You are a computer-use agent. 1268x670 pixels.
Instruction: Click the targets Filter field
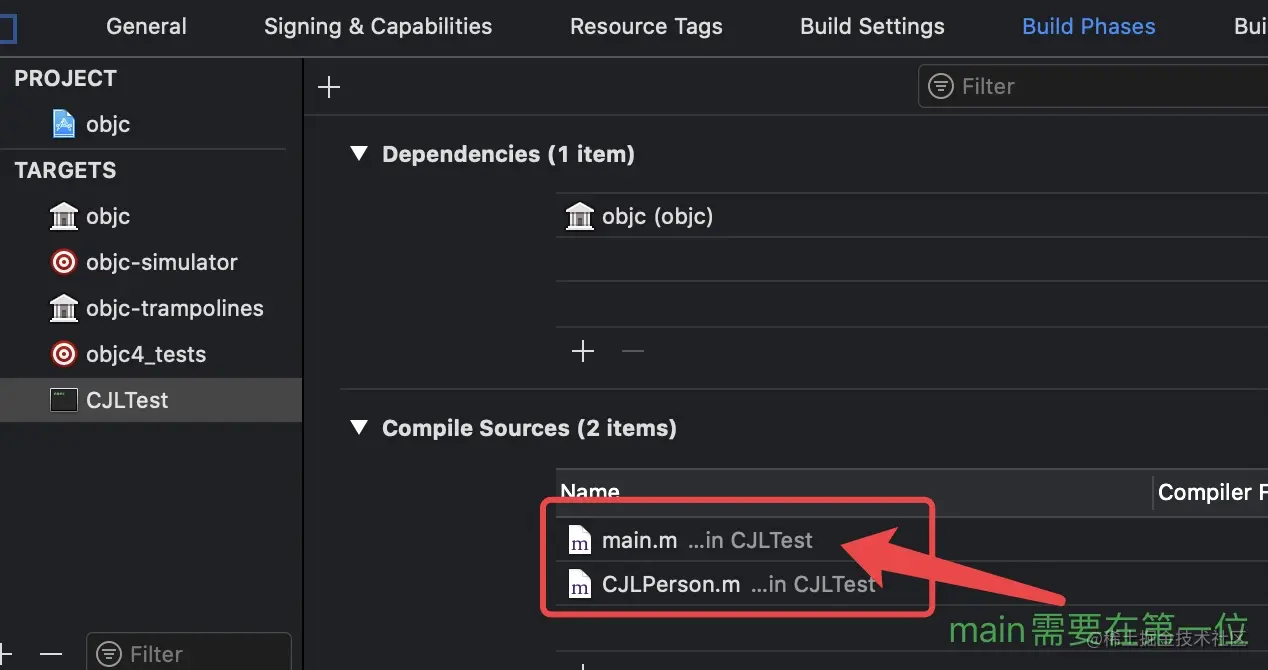tap(190, 654)
